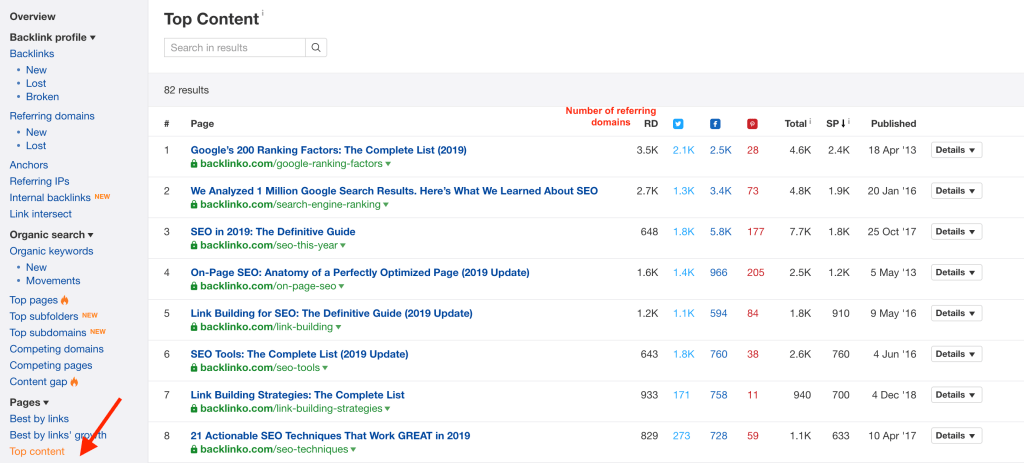The height and width of the screenshot is (463, 1024).
Task: Sort by Total column header
Action: tap(795, 123)
